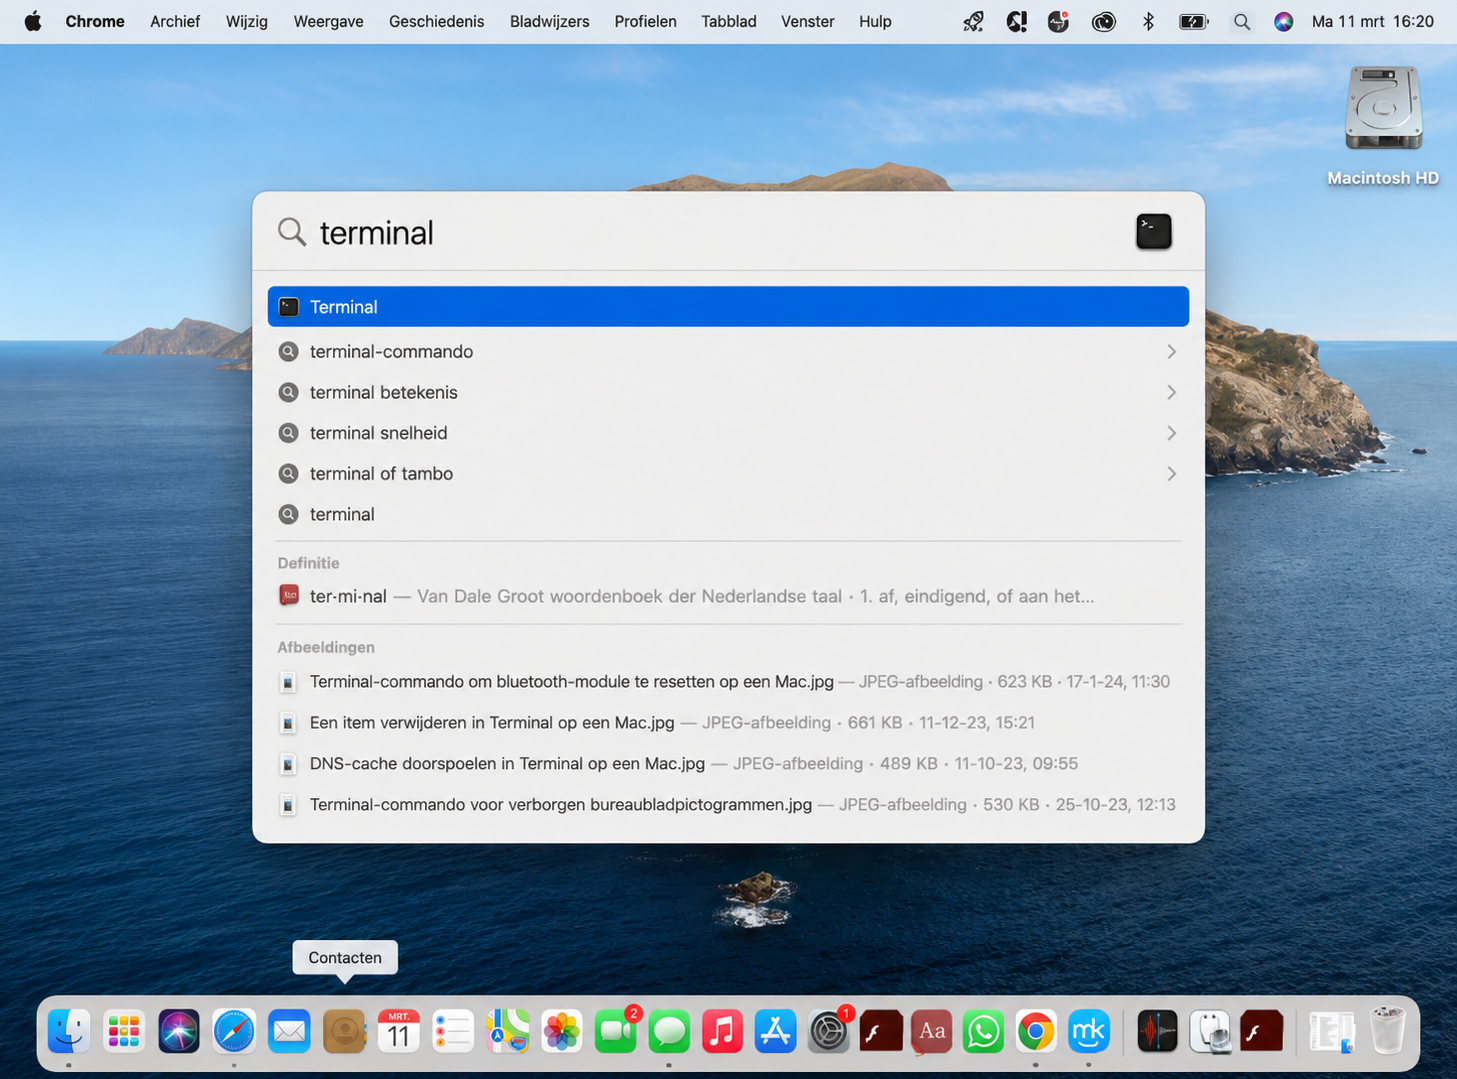Click the Terminal preview icon in the search bar
Viewport: 1457px width, 1079px height.
click(x=1153, y=231)
